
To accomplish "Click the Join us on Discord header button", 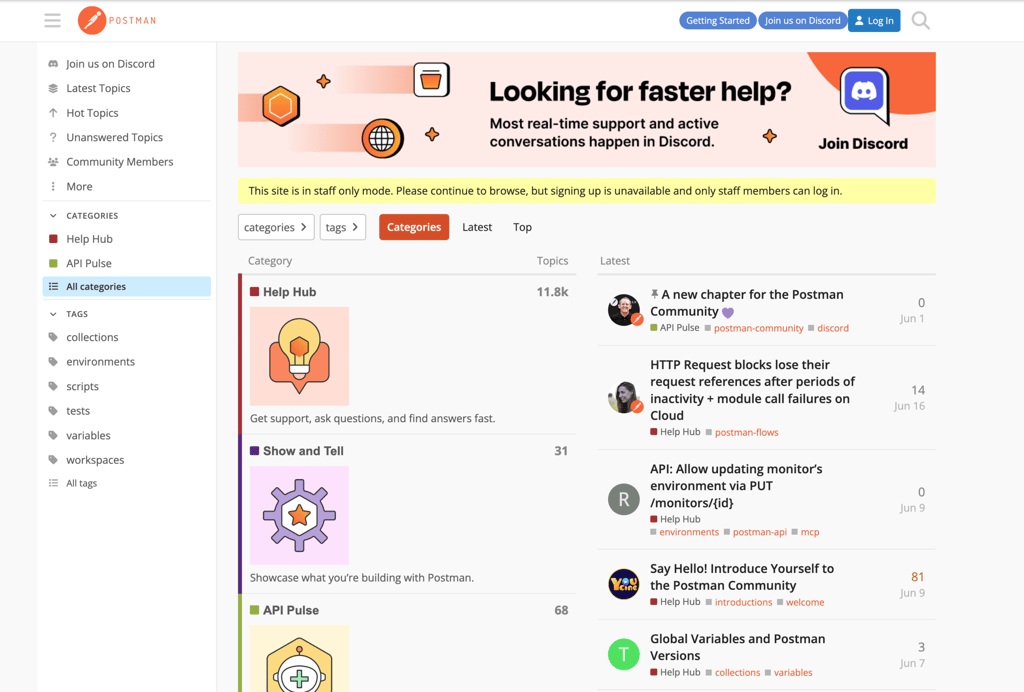I will (x=803, y=21).
